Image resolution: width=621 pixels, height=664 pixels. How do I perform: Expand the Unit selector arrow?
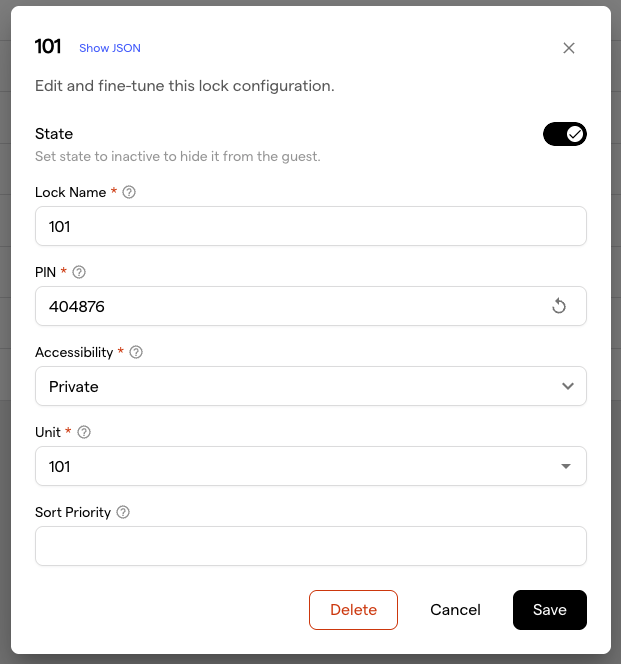point(566,466)
